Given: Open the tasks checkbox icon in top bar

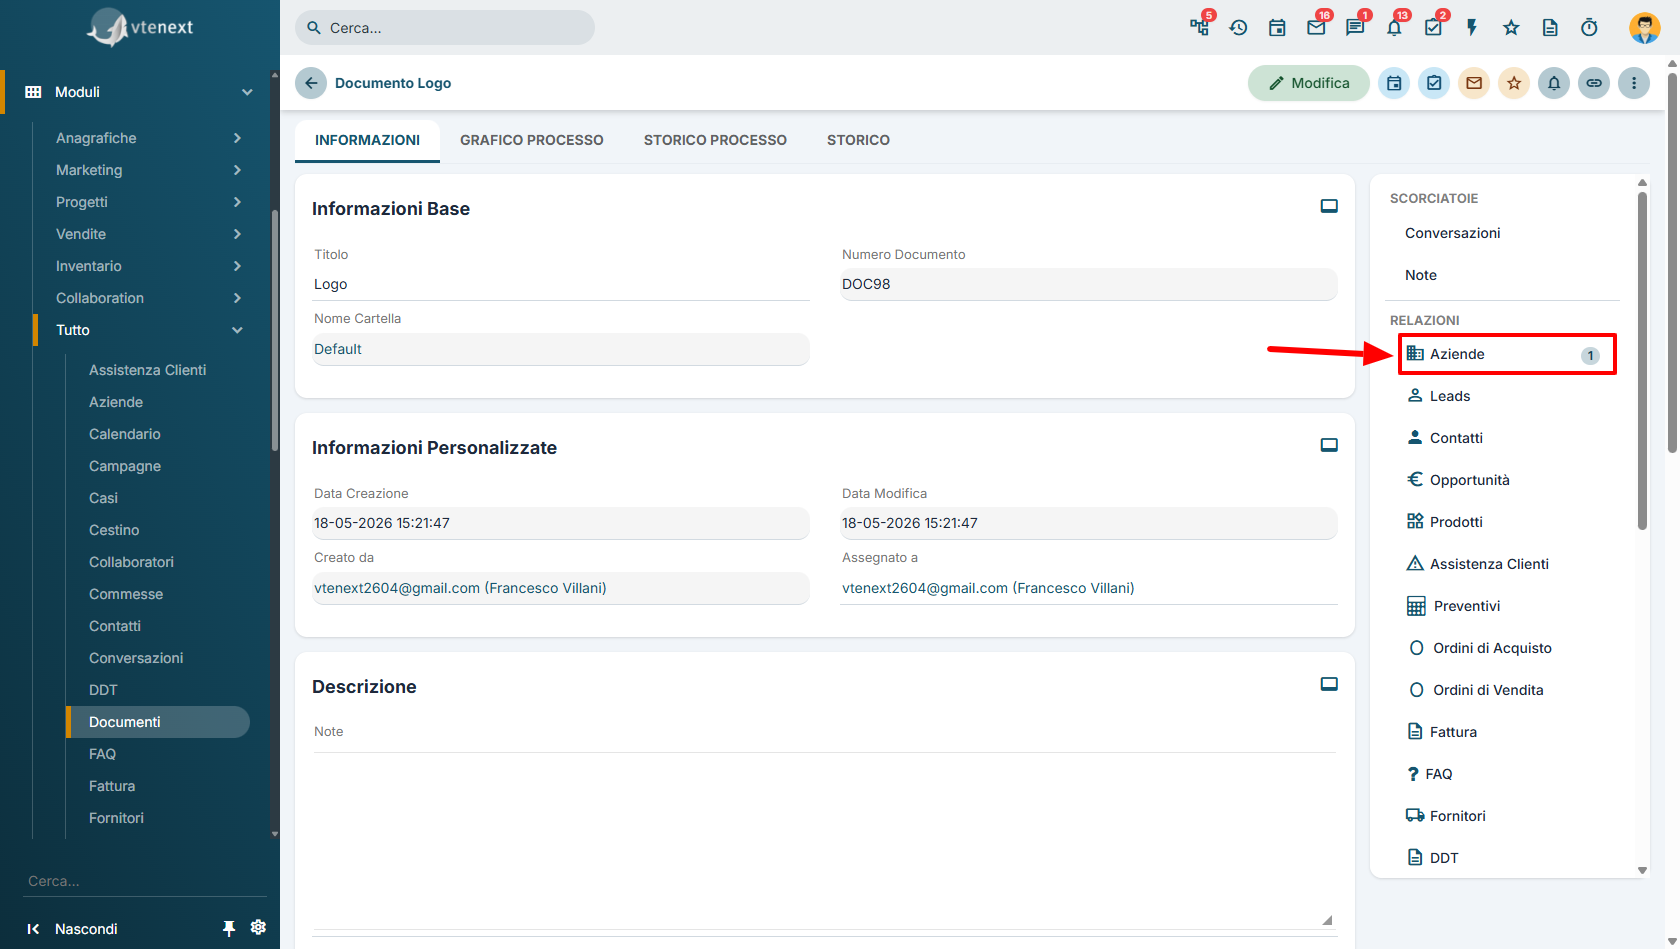Looking at the screenshot, I should [x=1433, y=27].
